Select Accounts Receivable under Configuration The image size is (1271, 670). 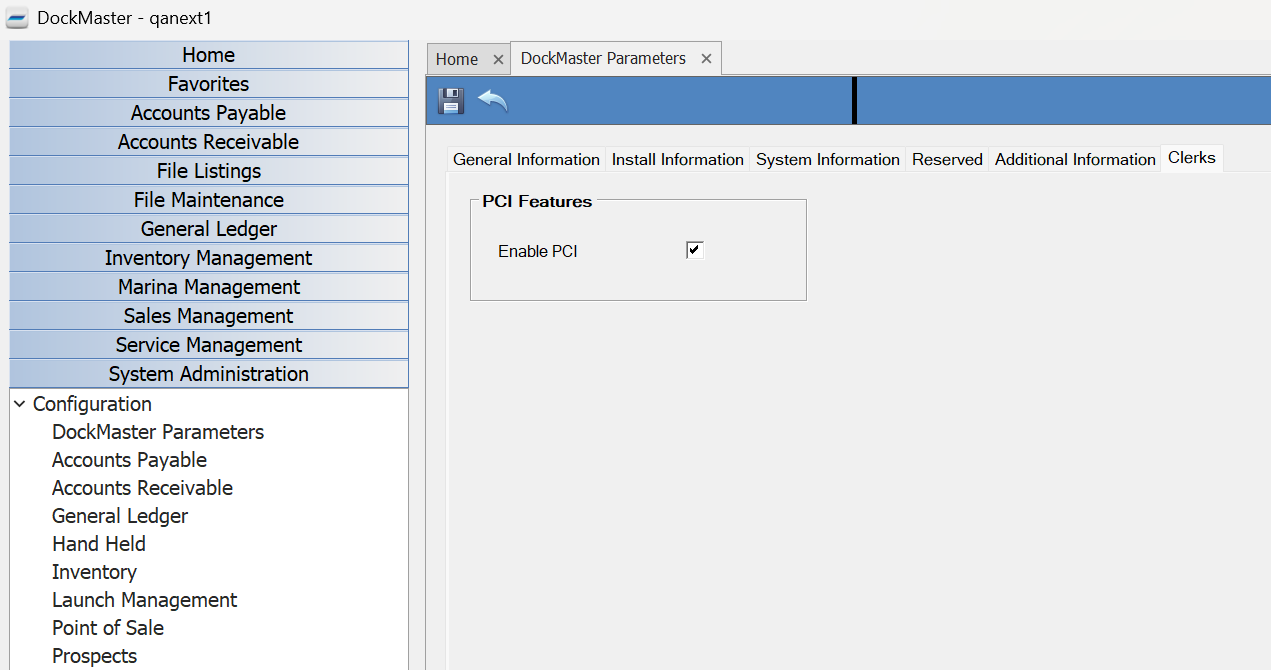coord(142,488)
